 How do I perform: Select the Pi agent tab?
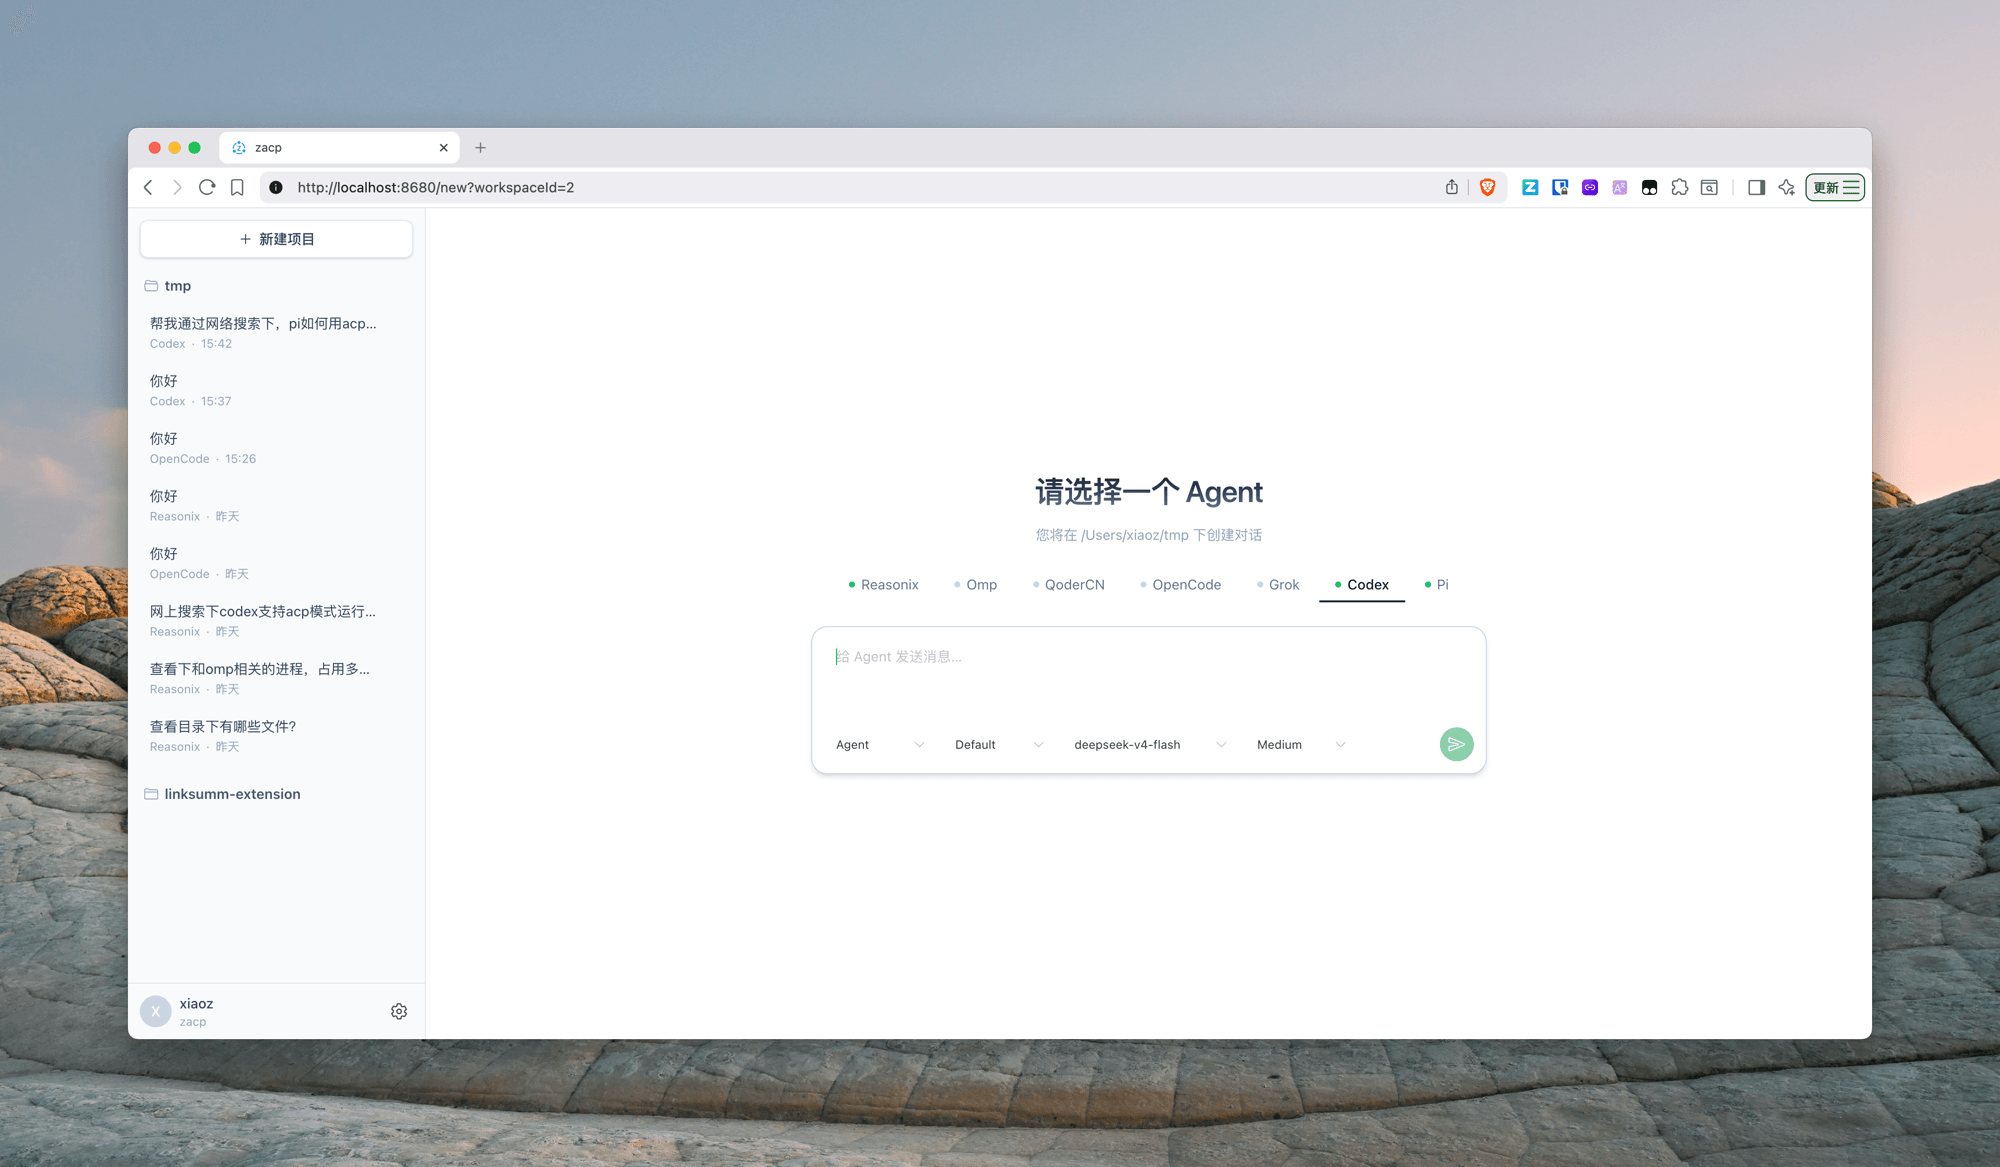coord(1437,585)
